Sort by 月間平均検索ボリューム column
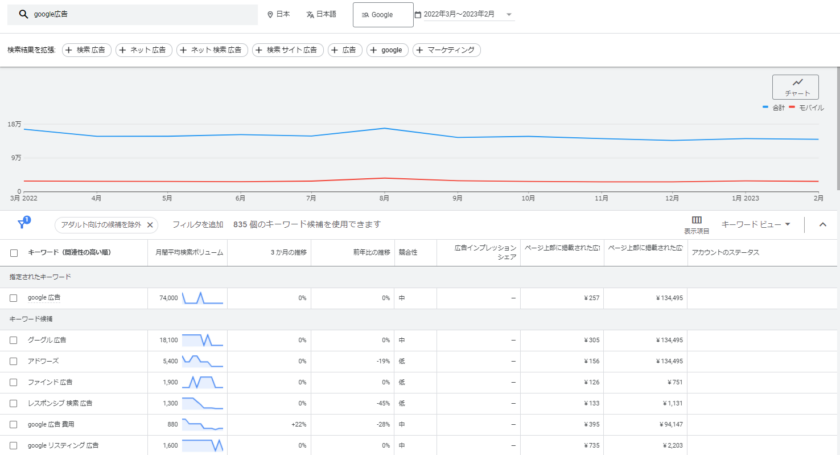Viewport: 840px width, 455px height. click(189, 252)
